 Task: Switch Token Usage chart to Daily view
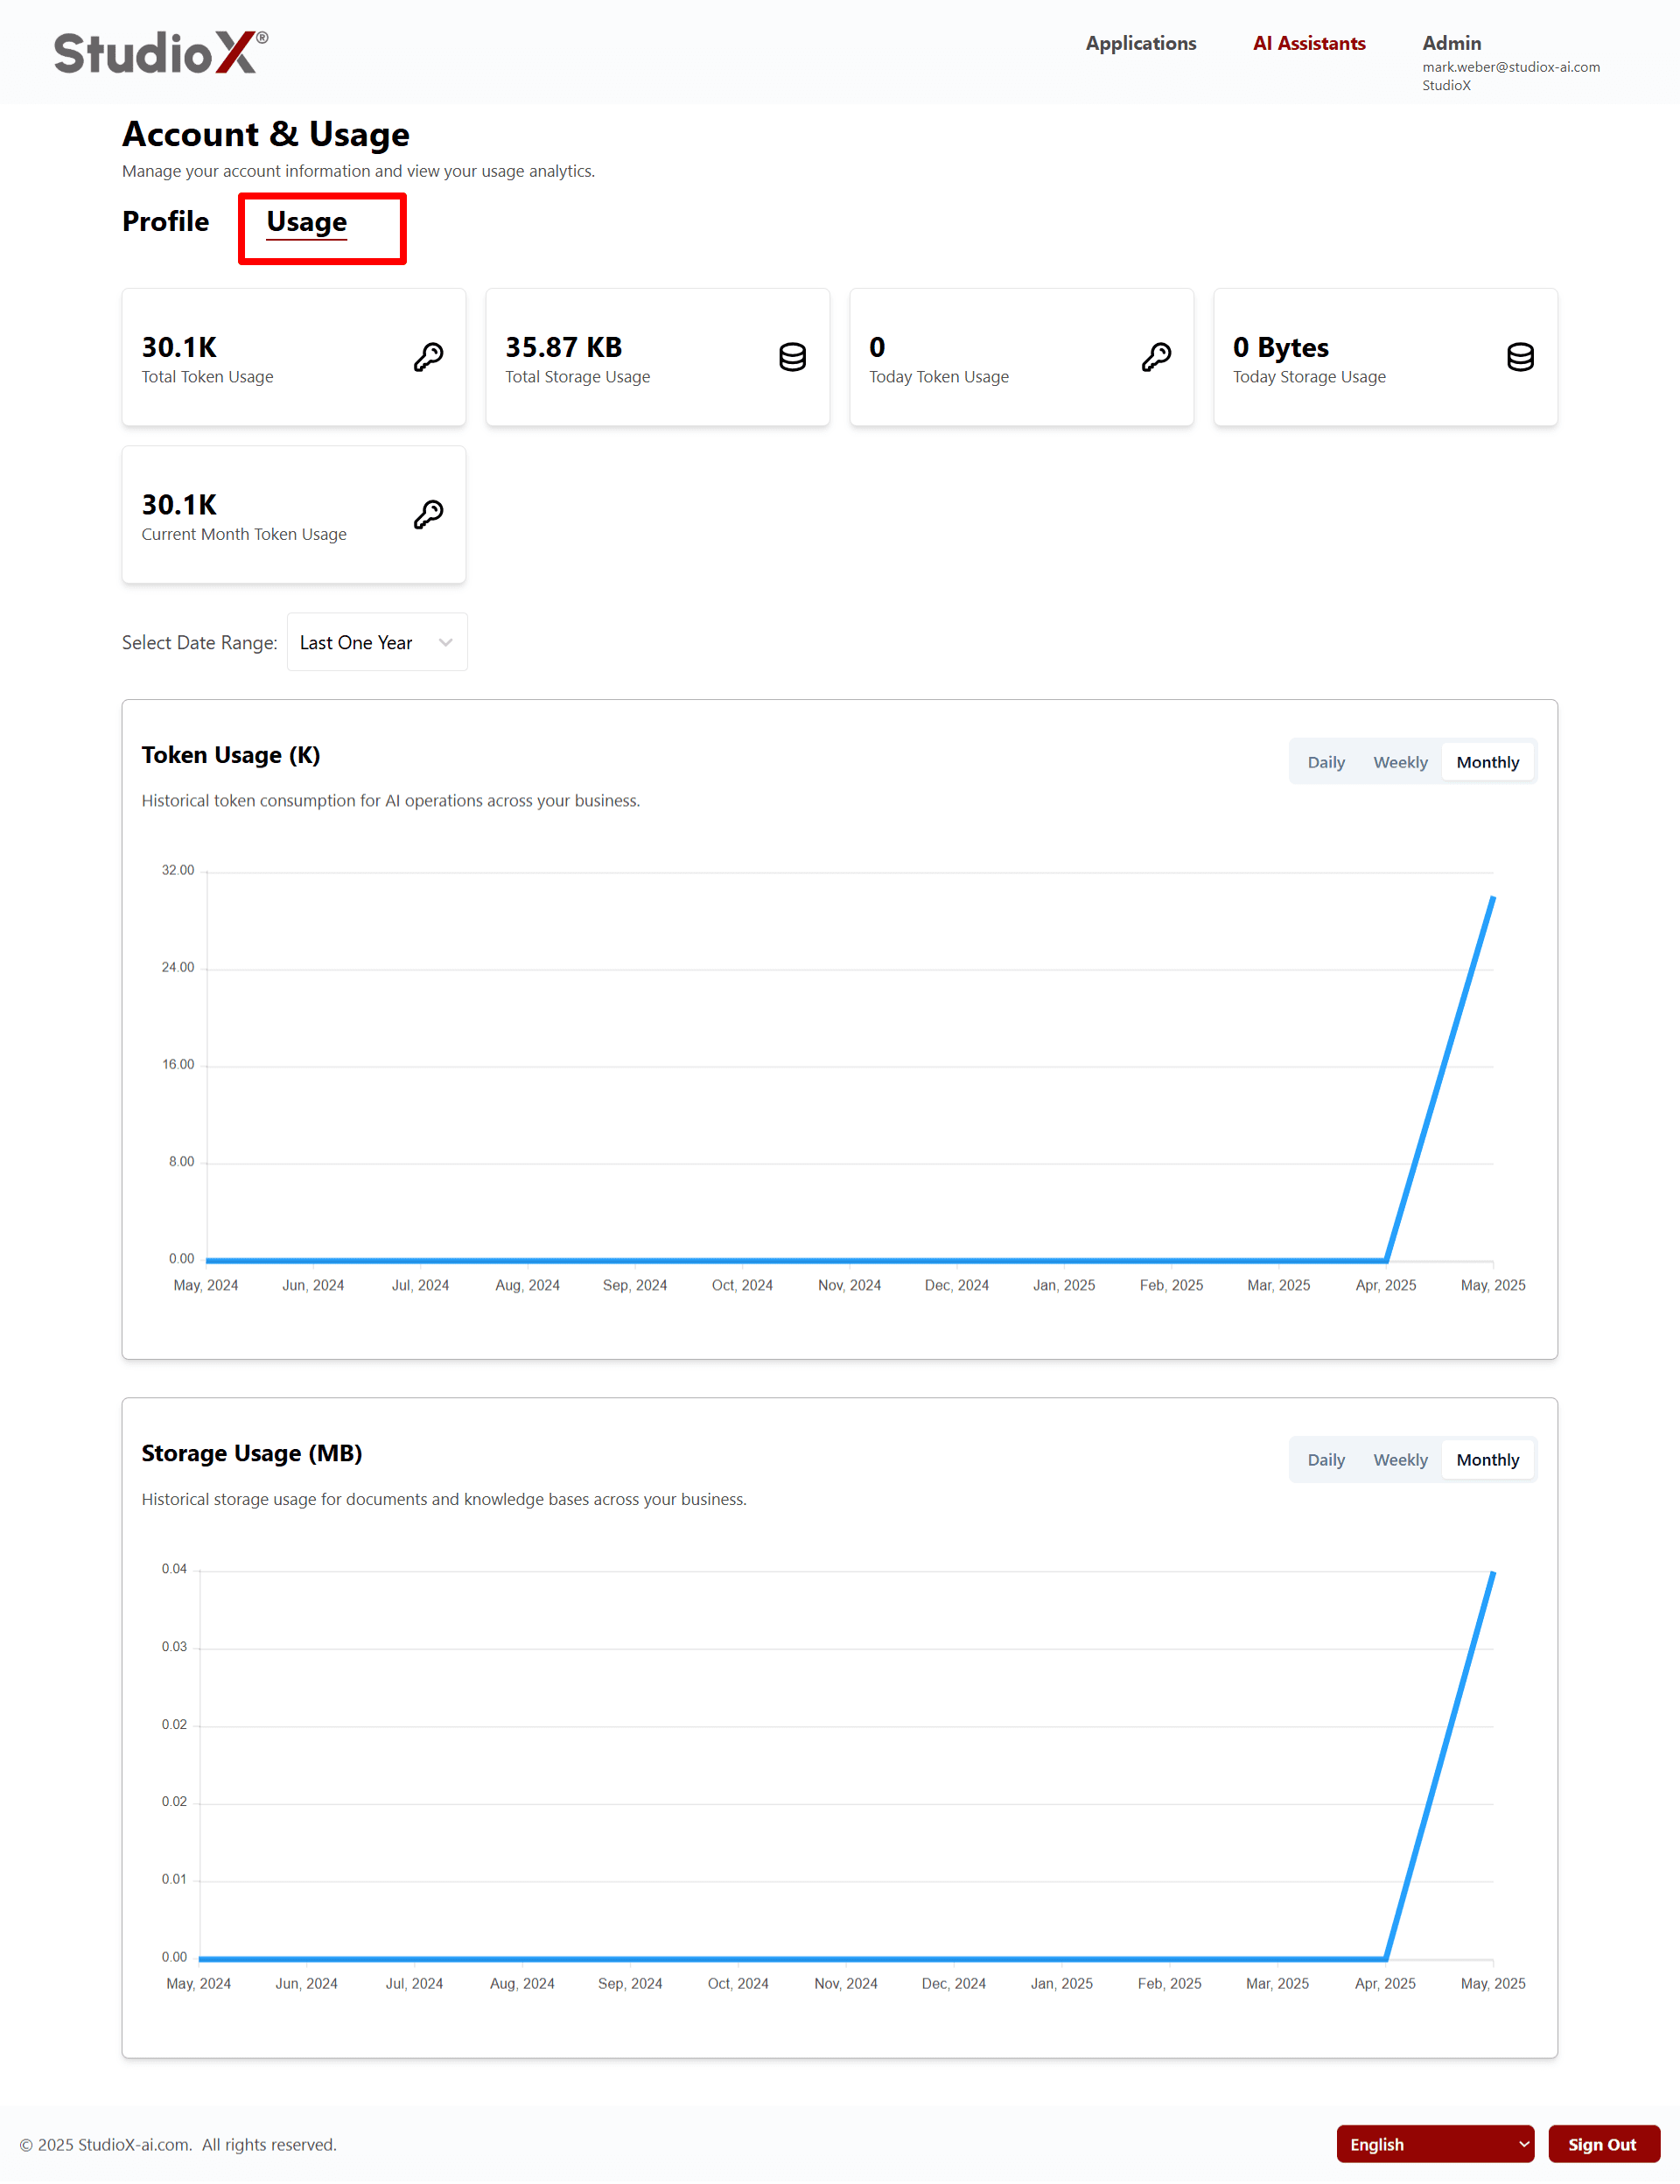pyautogui.click(x=1326, y=761)
